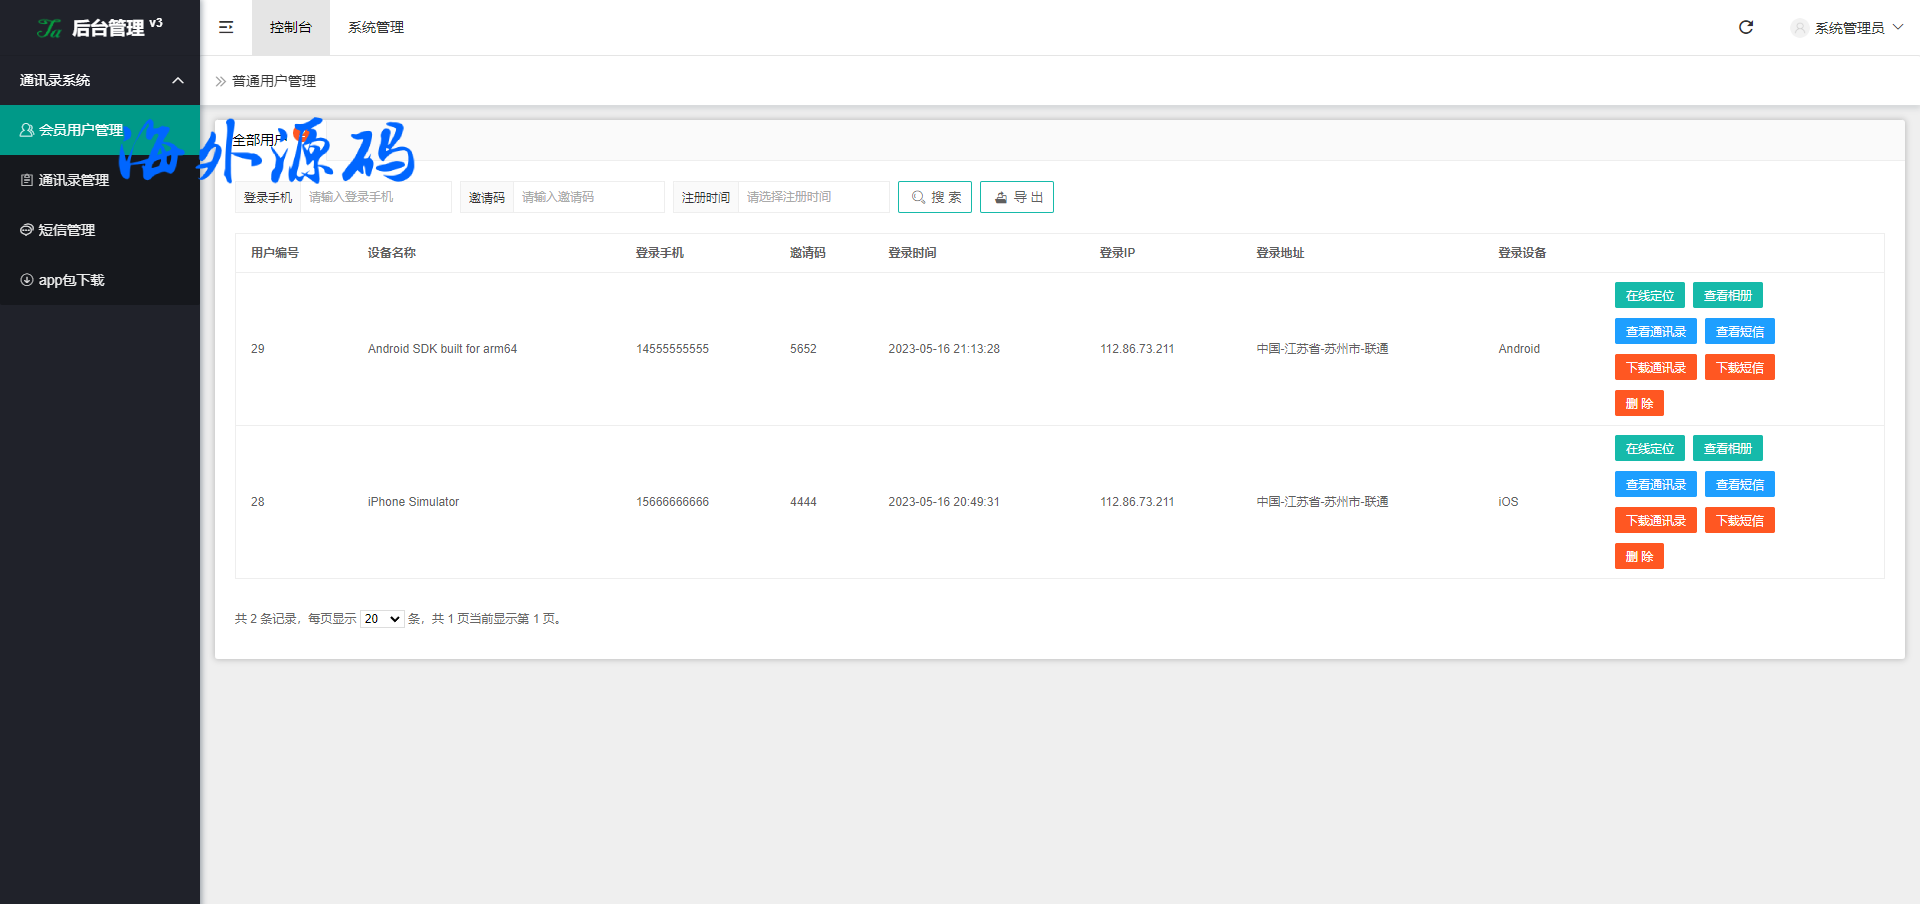
Task: Switch to the 控制台 top tab
Action: click(x=290, y=27)
